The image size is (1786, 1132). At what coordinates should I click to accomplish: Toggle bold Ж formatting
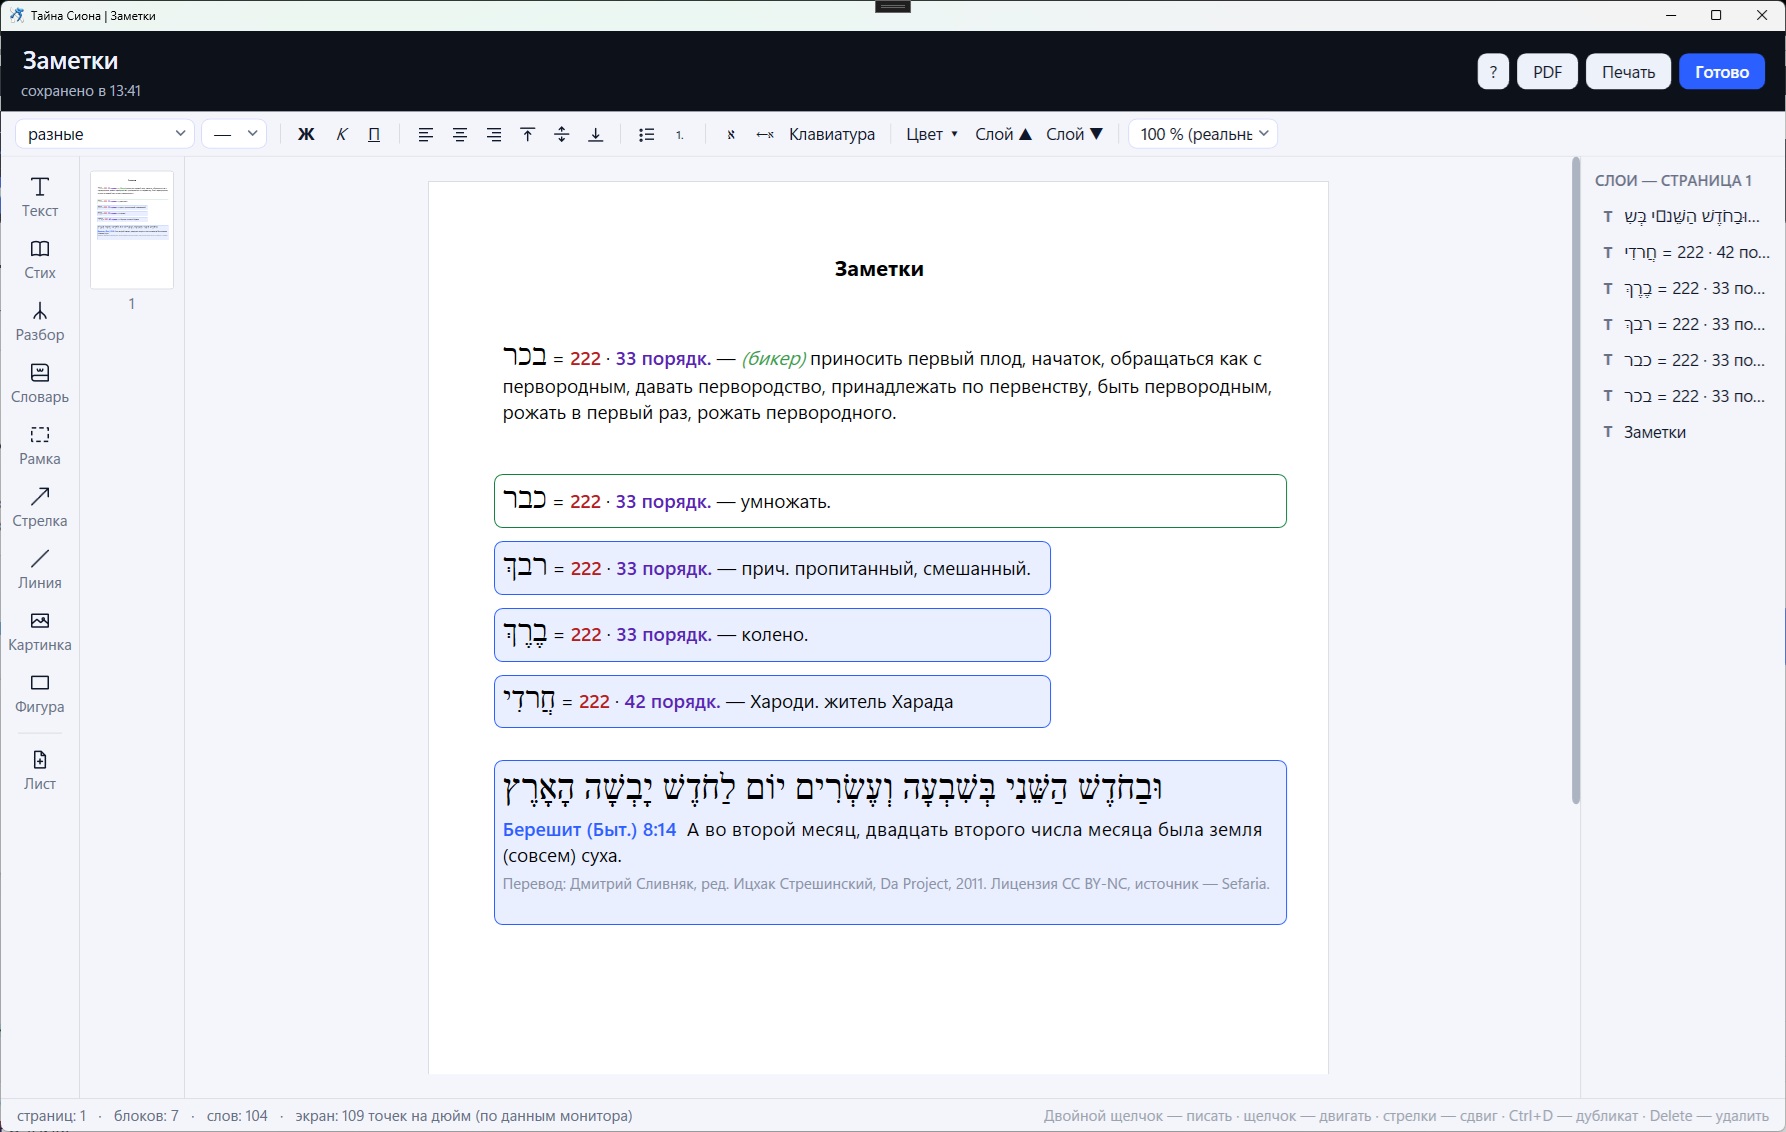[x=306, y=134]
